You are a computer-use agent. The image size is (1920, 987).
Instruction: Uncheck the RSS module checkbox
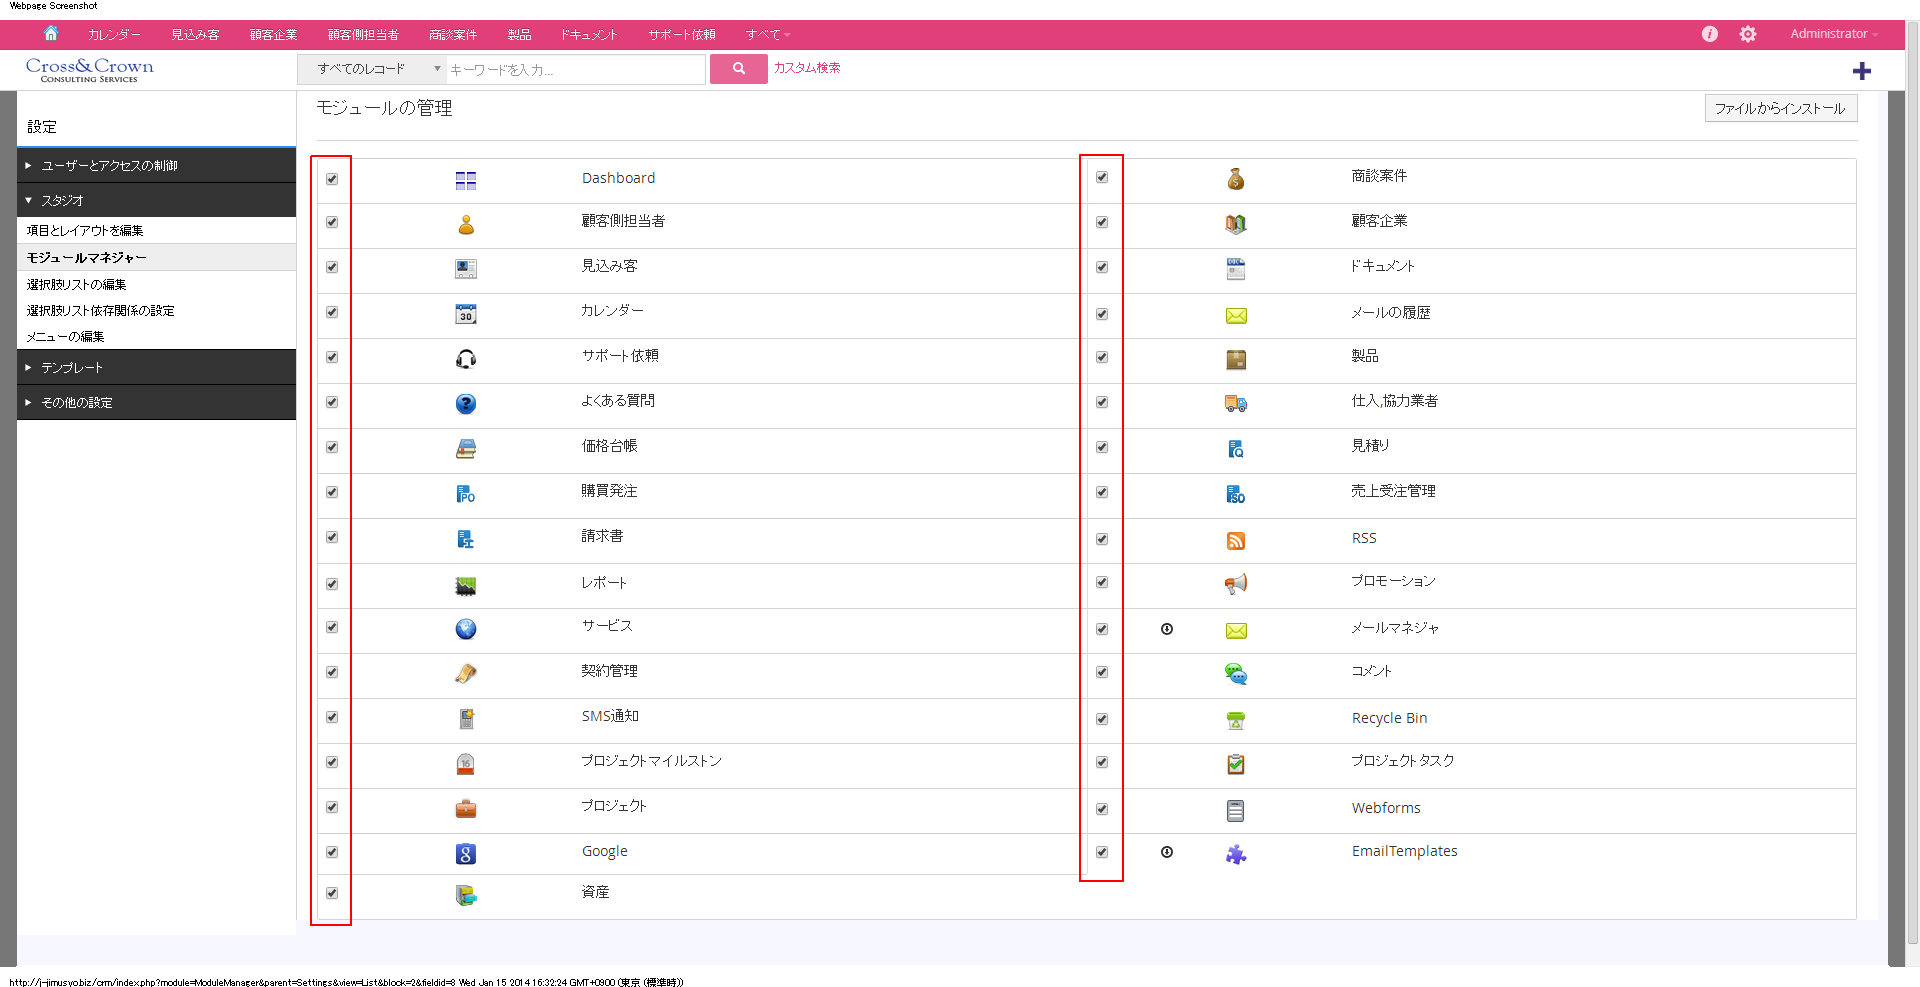pos(1102,539)
